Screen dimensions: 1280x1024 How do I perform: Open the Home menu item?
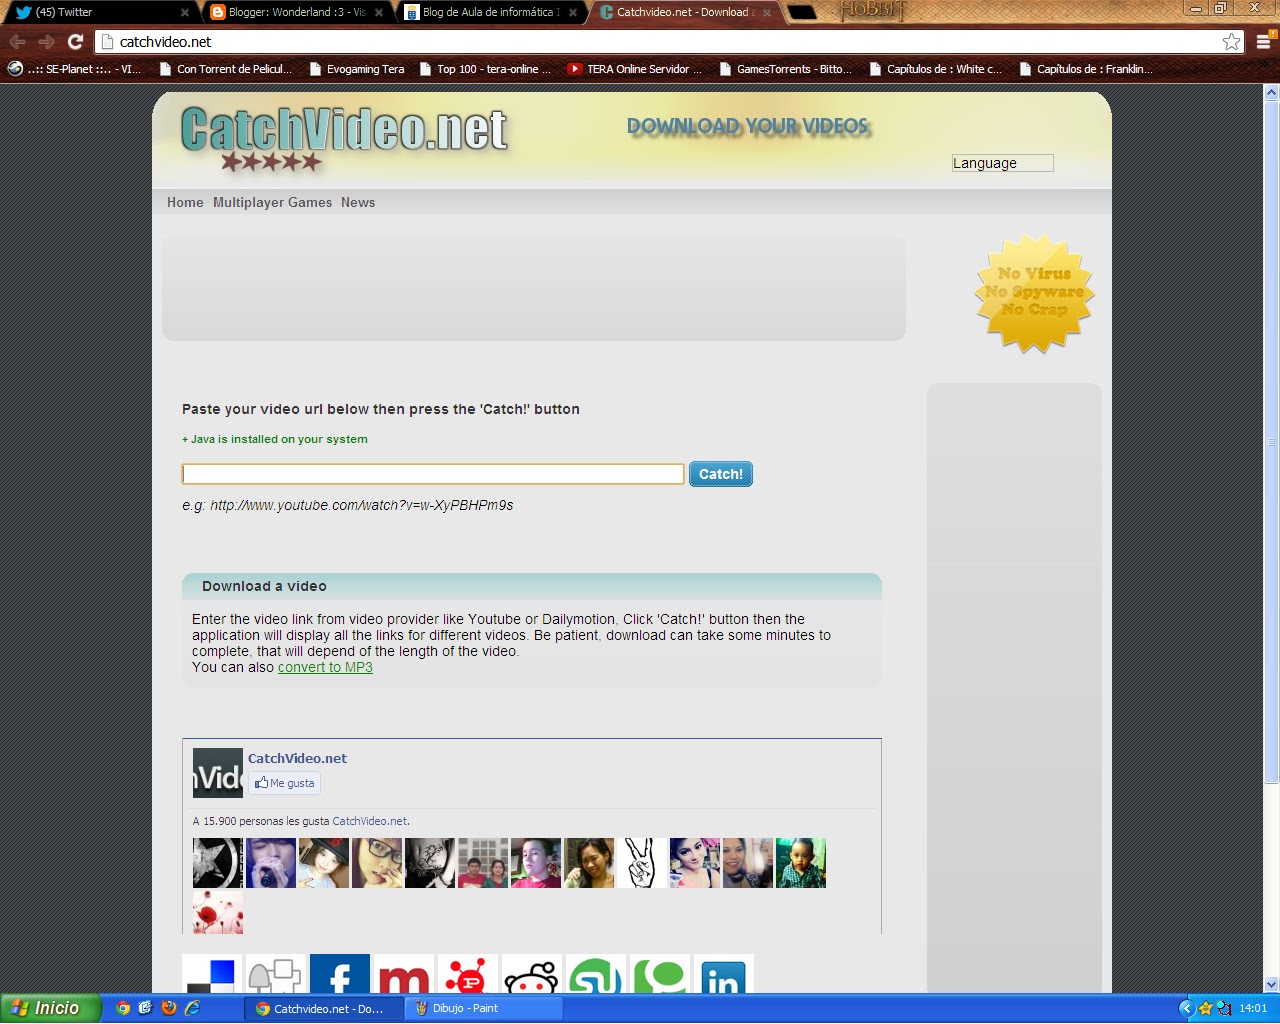[x=185, y=202]
